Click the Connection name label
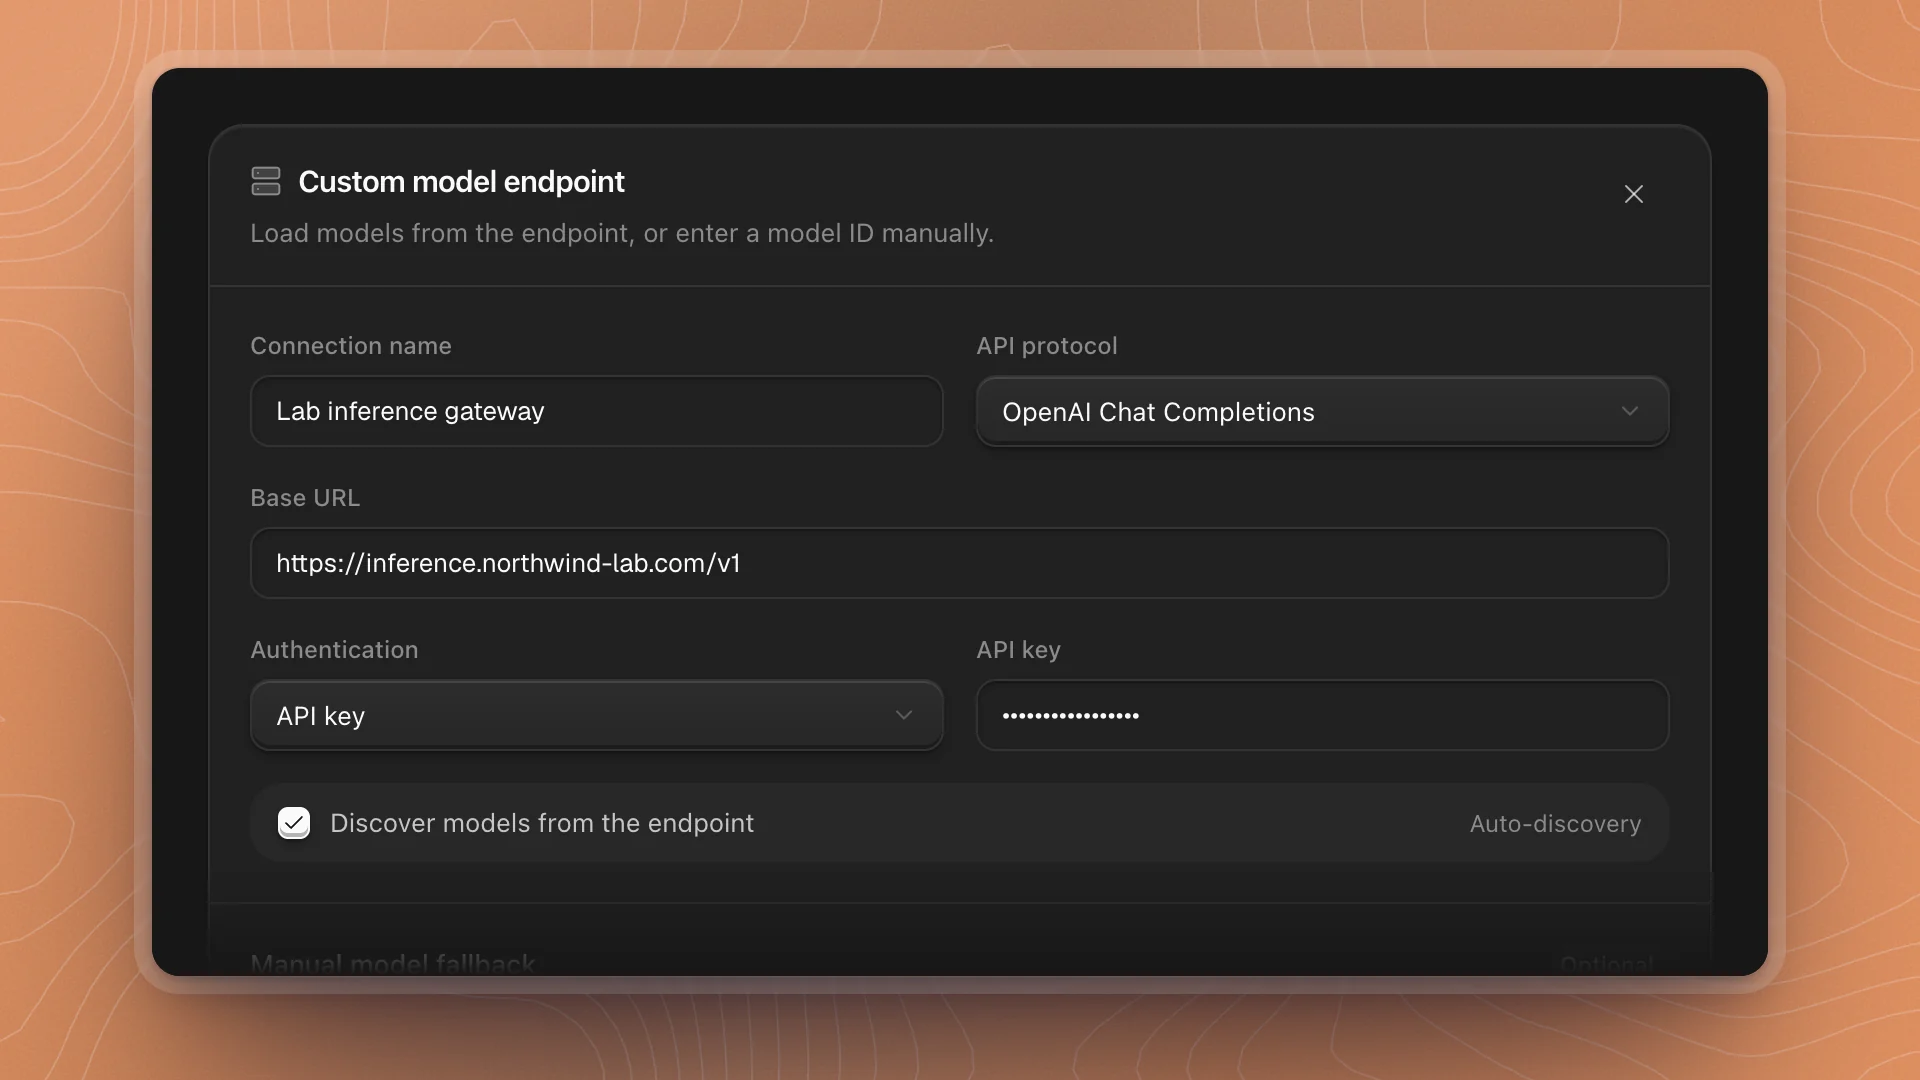 [x=351, y=346]
